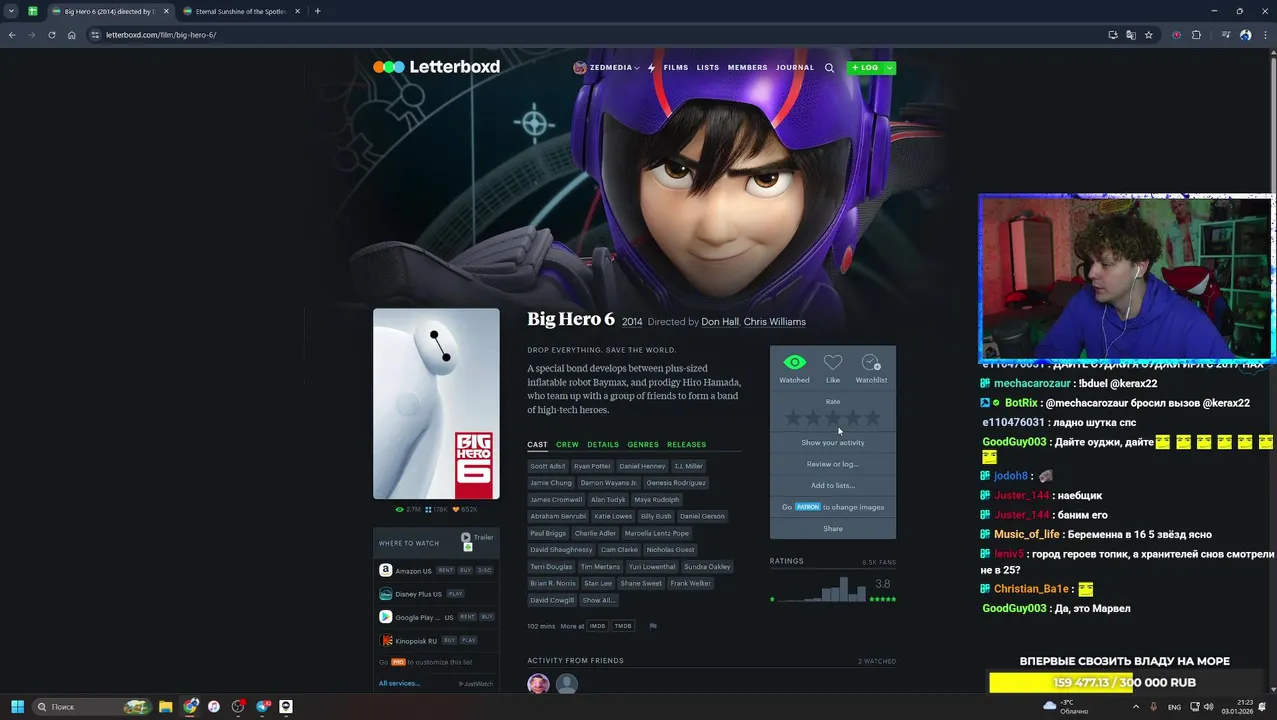
Task: Click Disney Plus PLAY button
Action: click(455, 594)
